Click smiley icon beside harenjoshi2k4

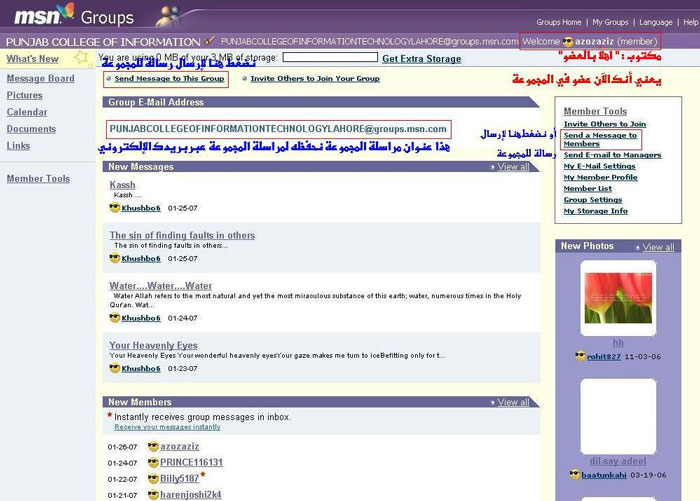[x=153, y=495]
